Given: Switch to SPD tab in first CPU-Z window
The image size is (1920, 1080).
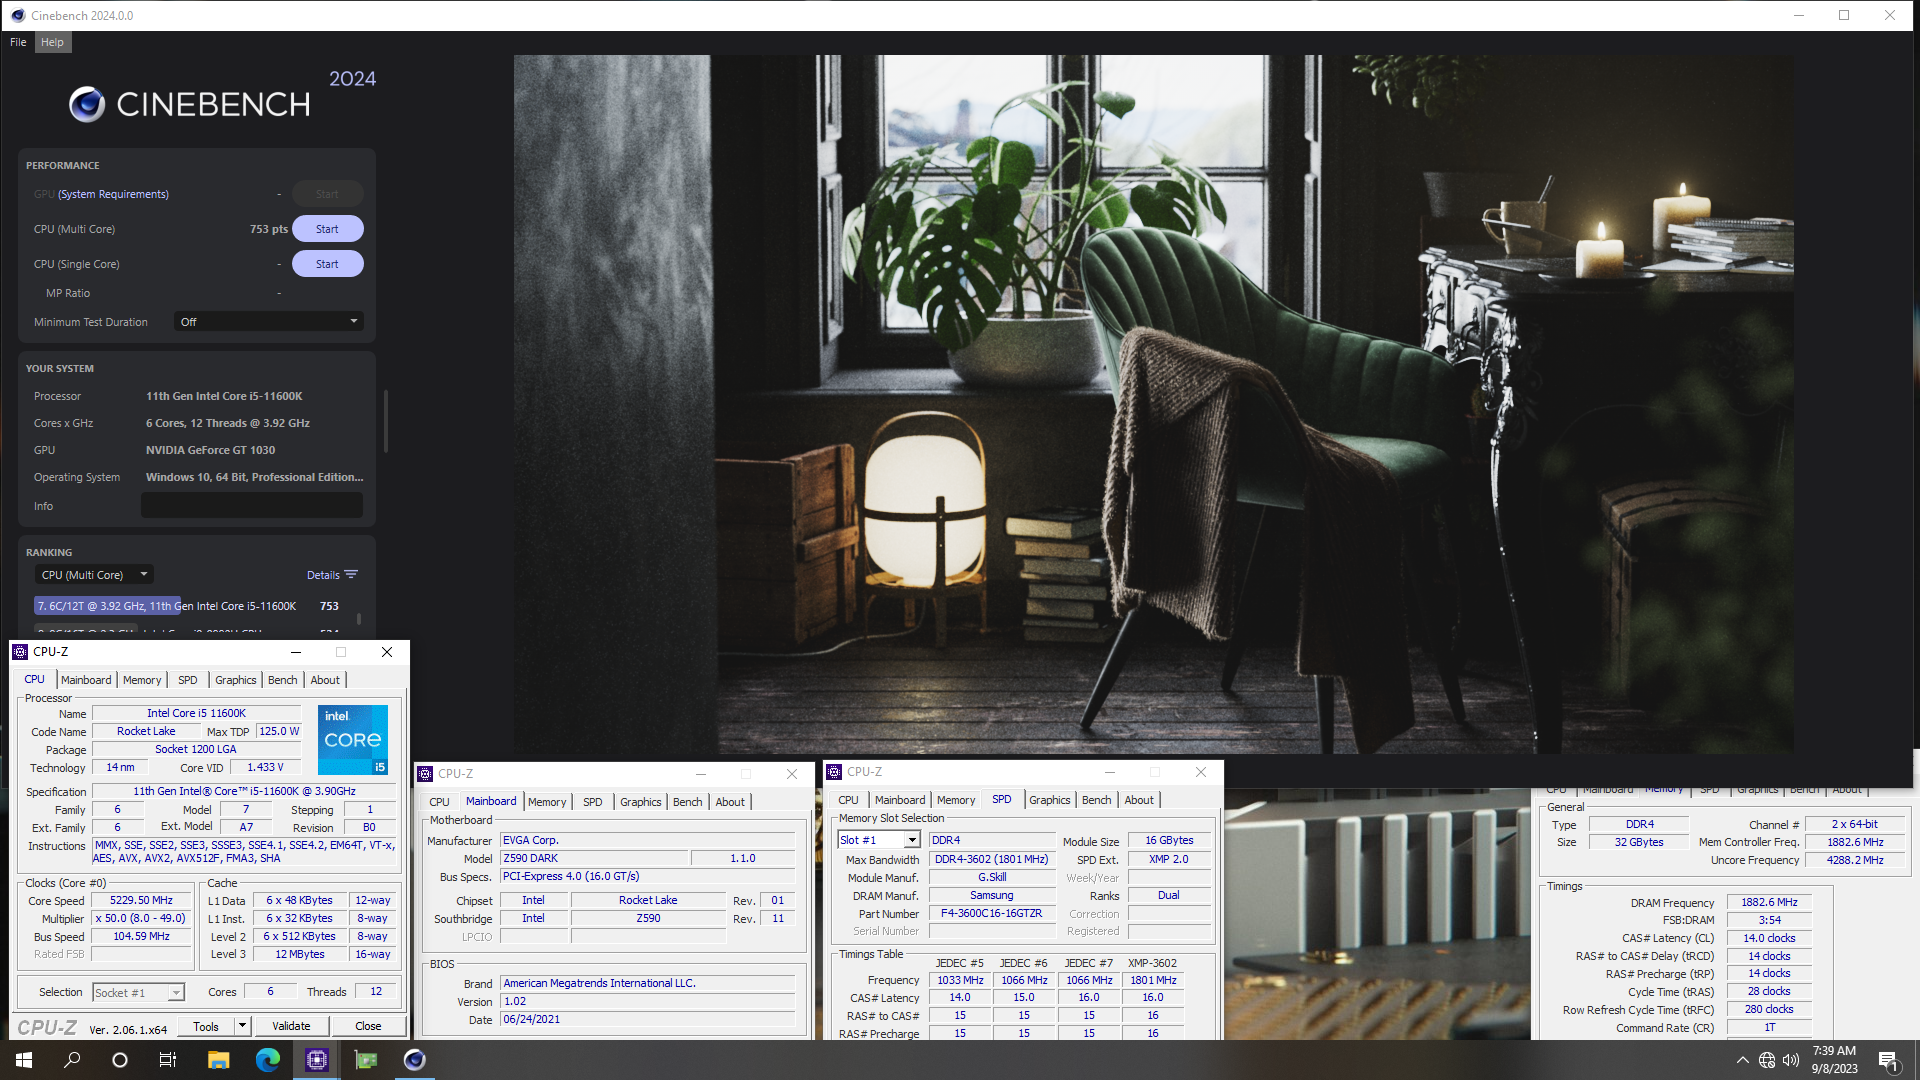Looking at the screenshot, I should click(188, 680).
